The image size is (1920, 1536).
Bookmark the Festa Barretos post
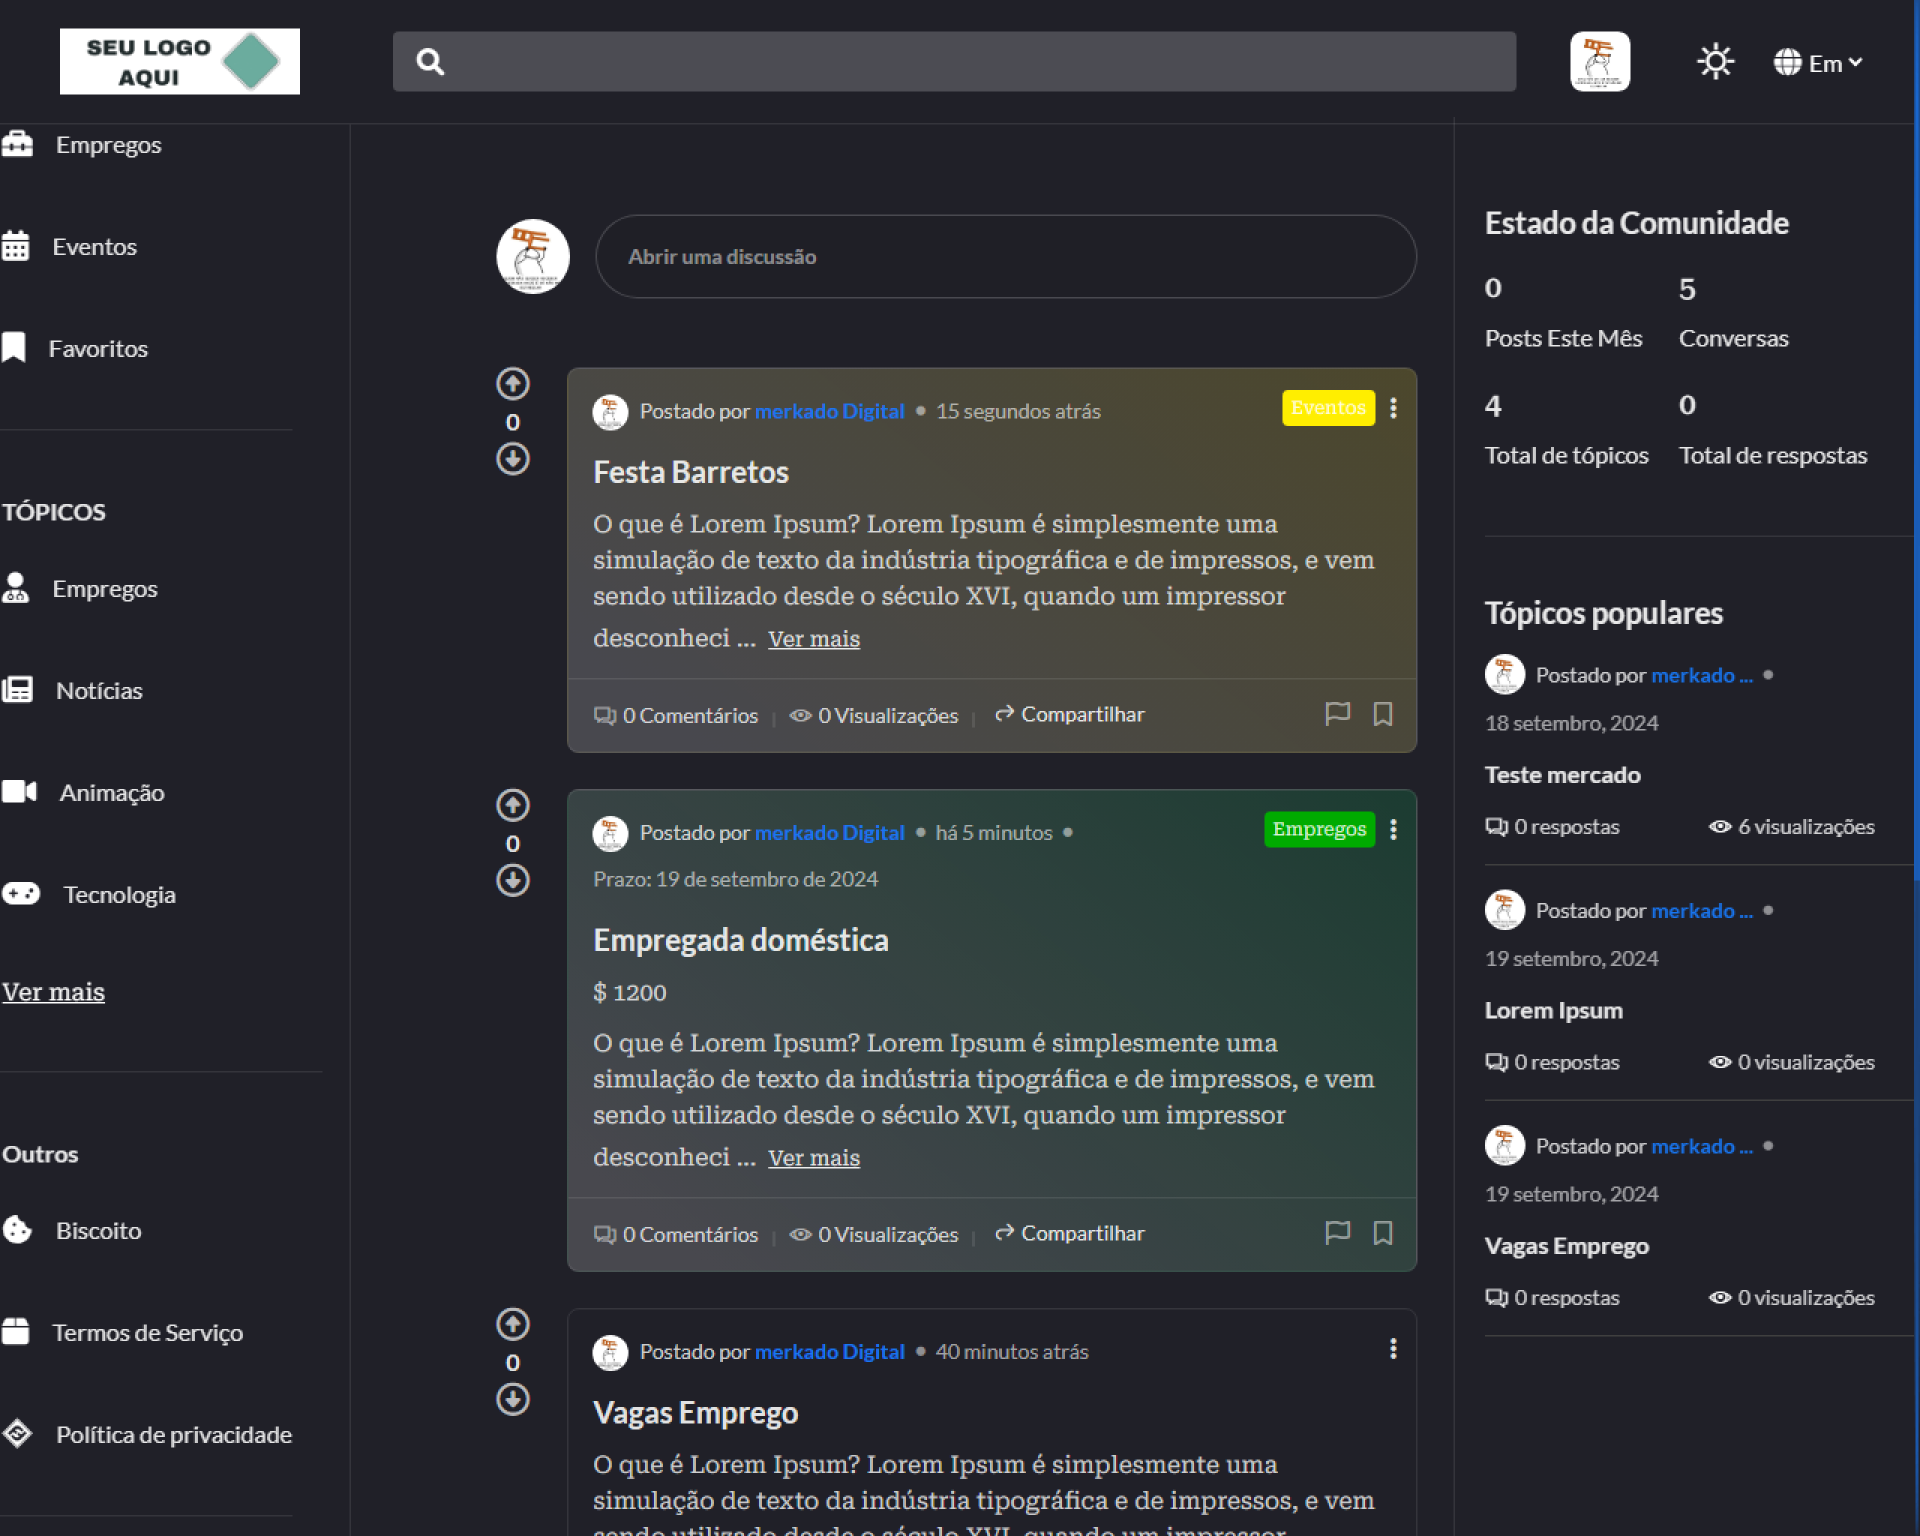click(x=1382, y=713)
